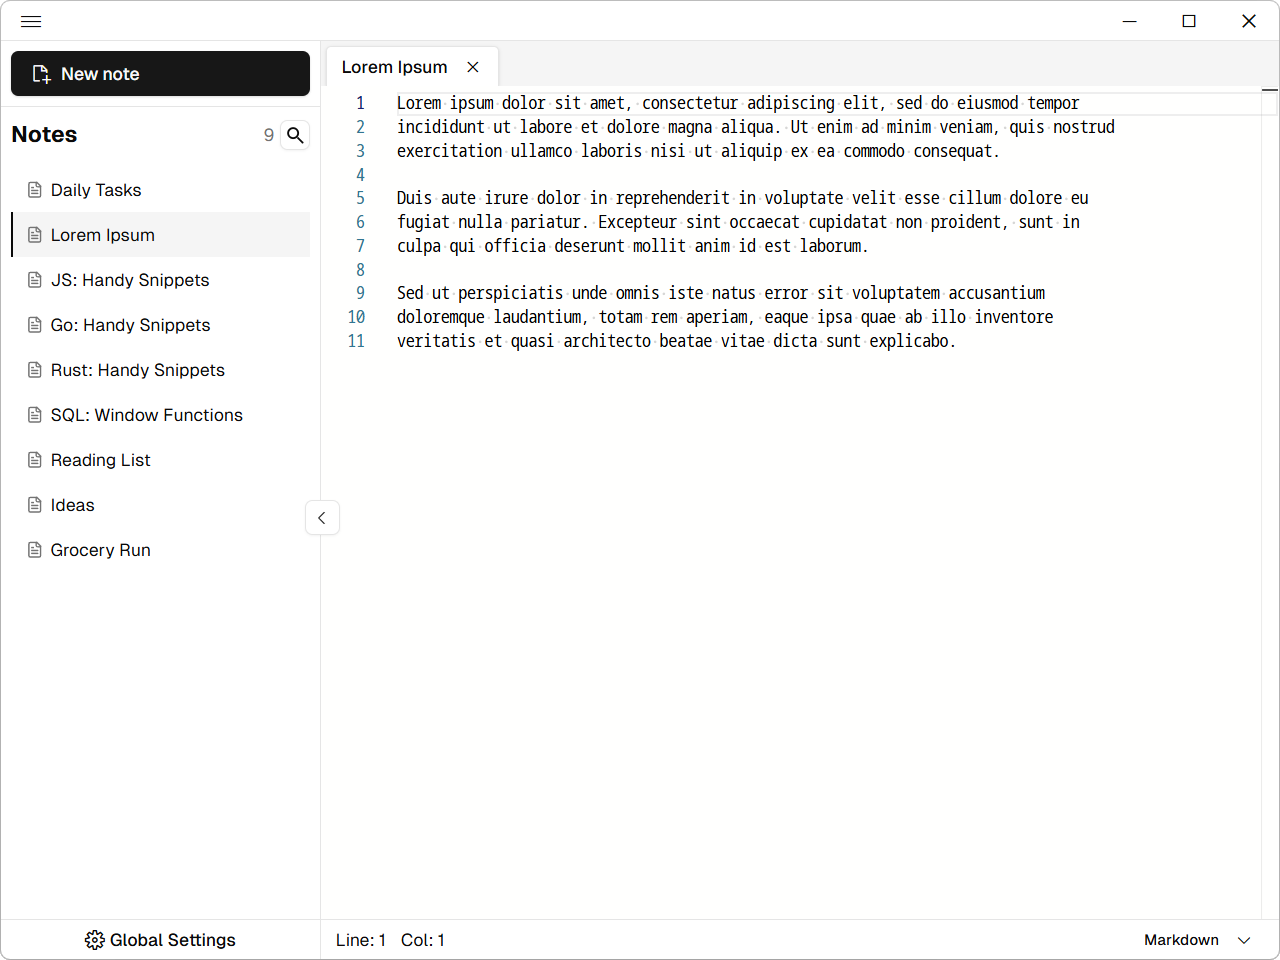The width and height of the screenshot is (1280, 960).
Task: Click text 'veritatis et quasi architecto'
Action: pos(524,341)
